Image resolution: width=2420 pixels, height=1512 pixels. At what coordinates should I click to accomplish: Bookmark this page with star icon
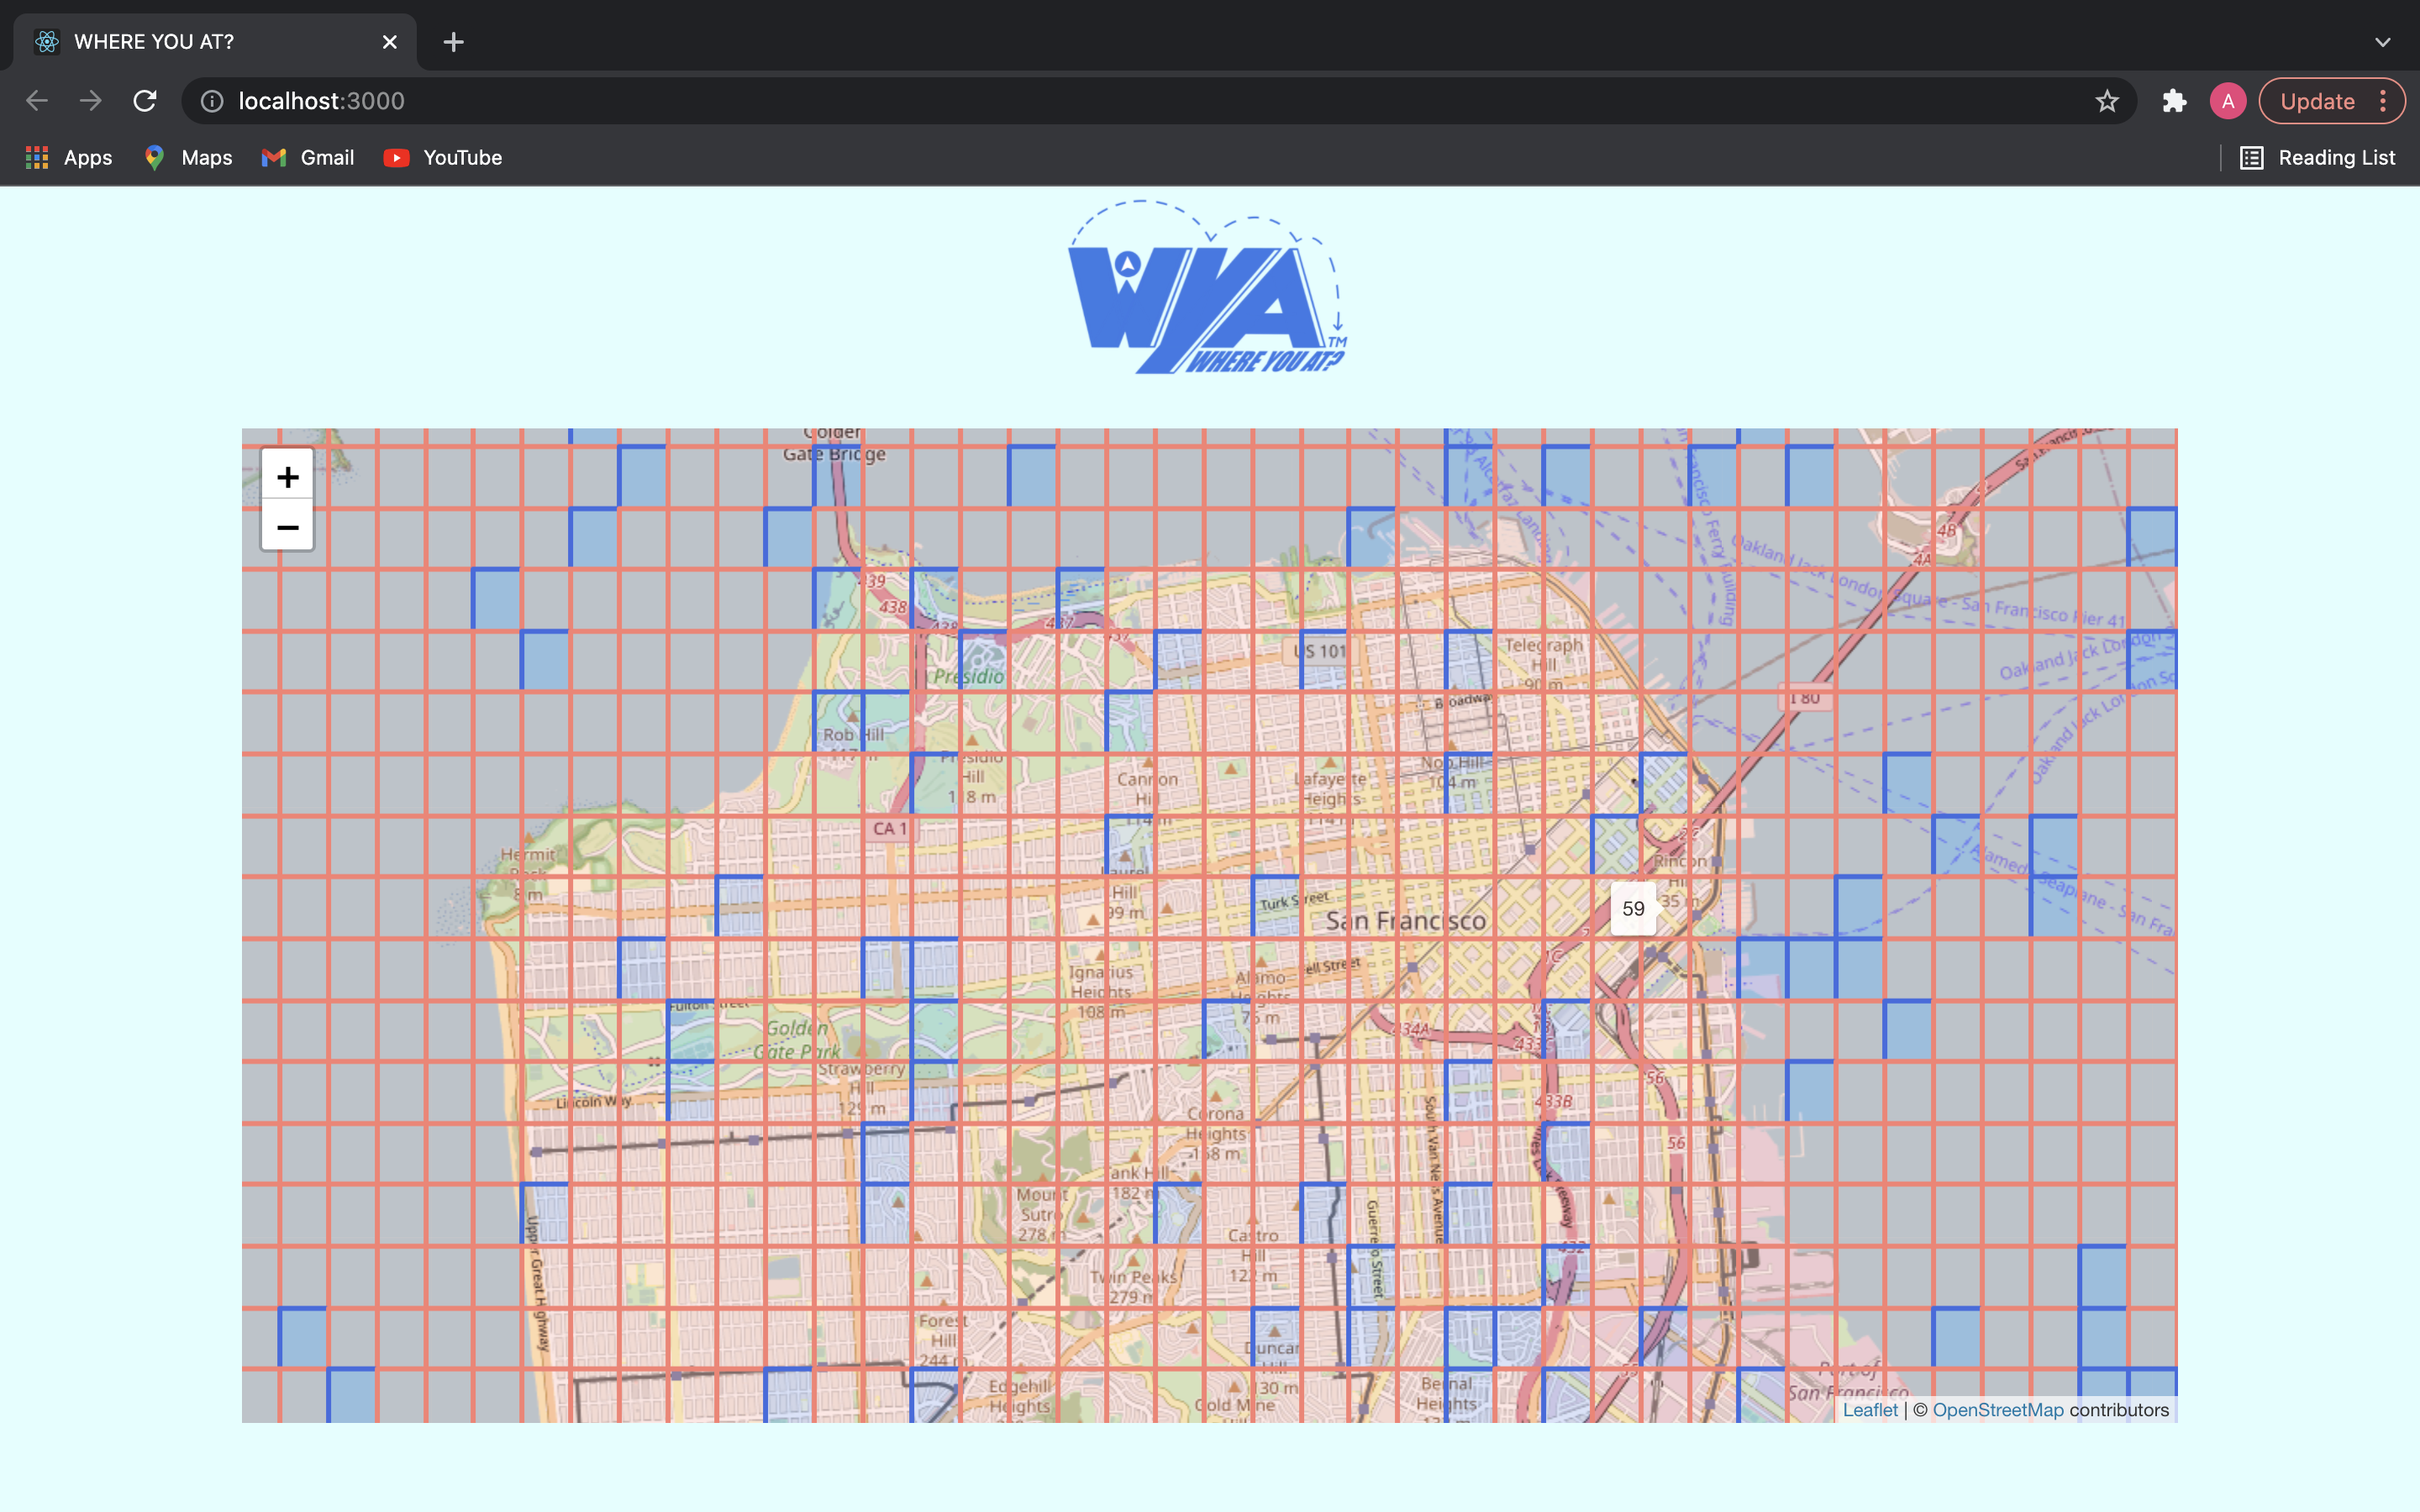coord(2107,101)
